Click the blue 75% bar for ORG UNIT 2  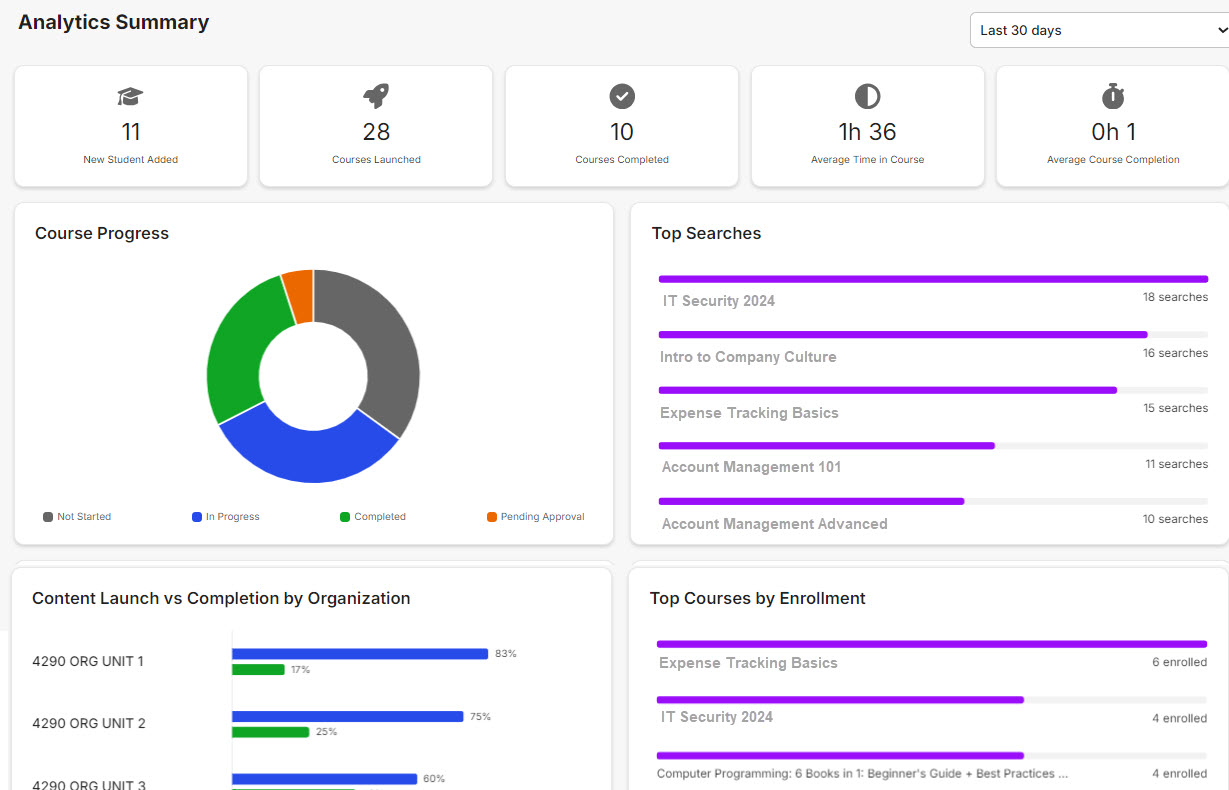[348, 716]
